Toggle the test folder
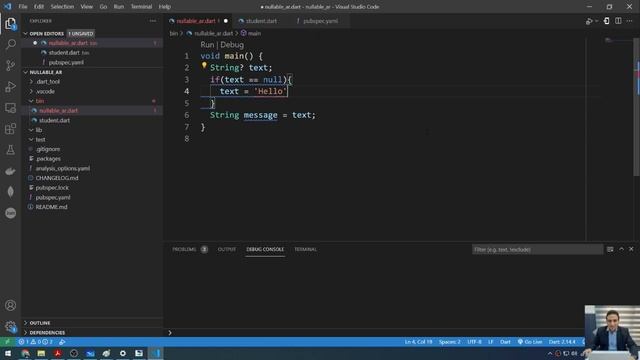Screen dimensions: 640x360 click(40, 140)
